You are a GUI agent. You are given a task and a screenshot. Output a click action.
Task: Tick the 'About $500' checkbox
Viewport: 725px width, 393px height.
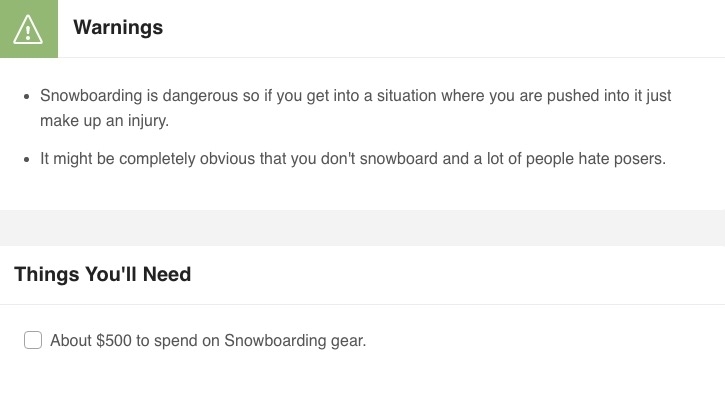33,340
